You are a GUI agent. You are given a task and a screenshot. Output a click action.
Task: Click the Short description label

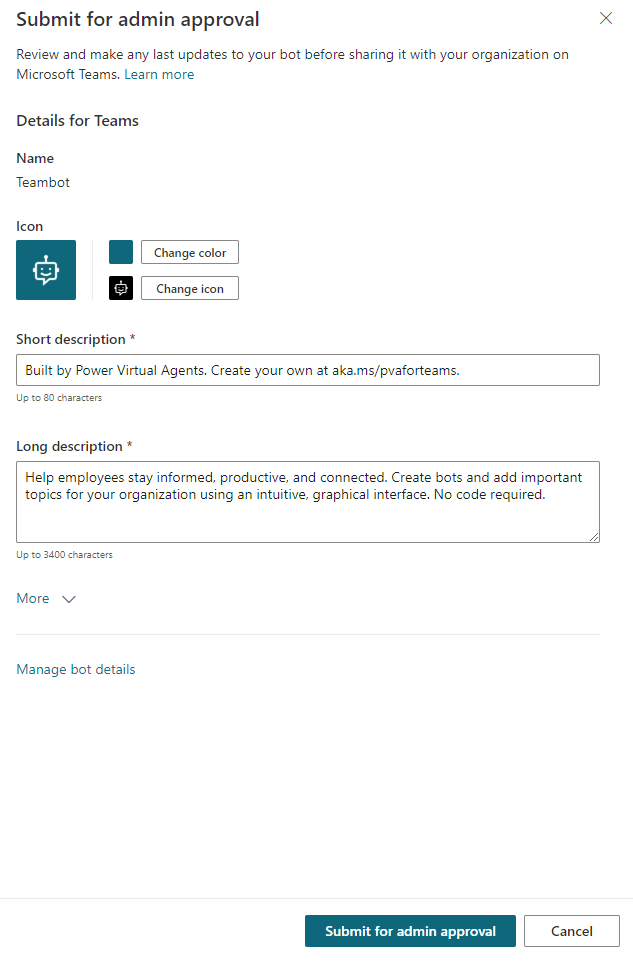click(x=71, y=340)
